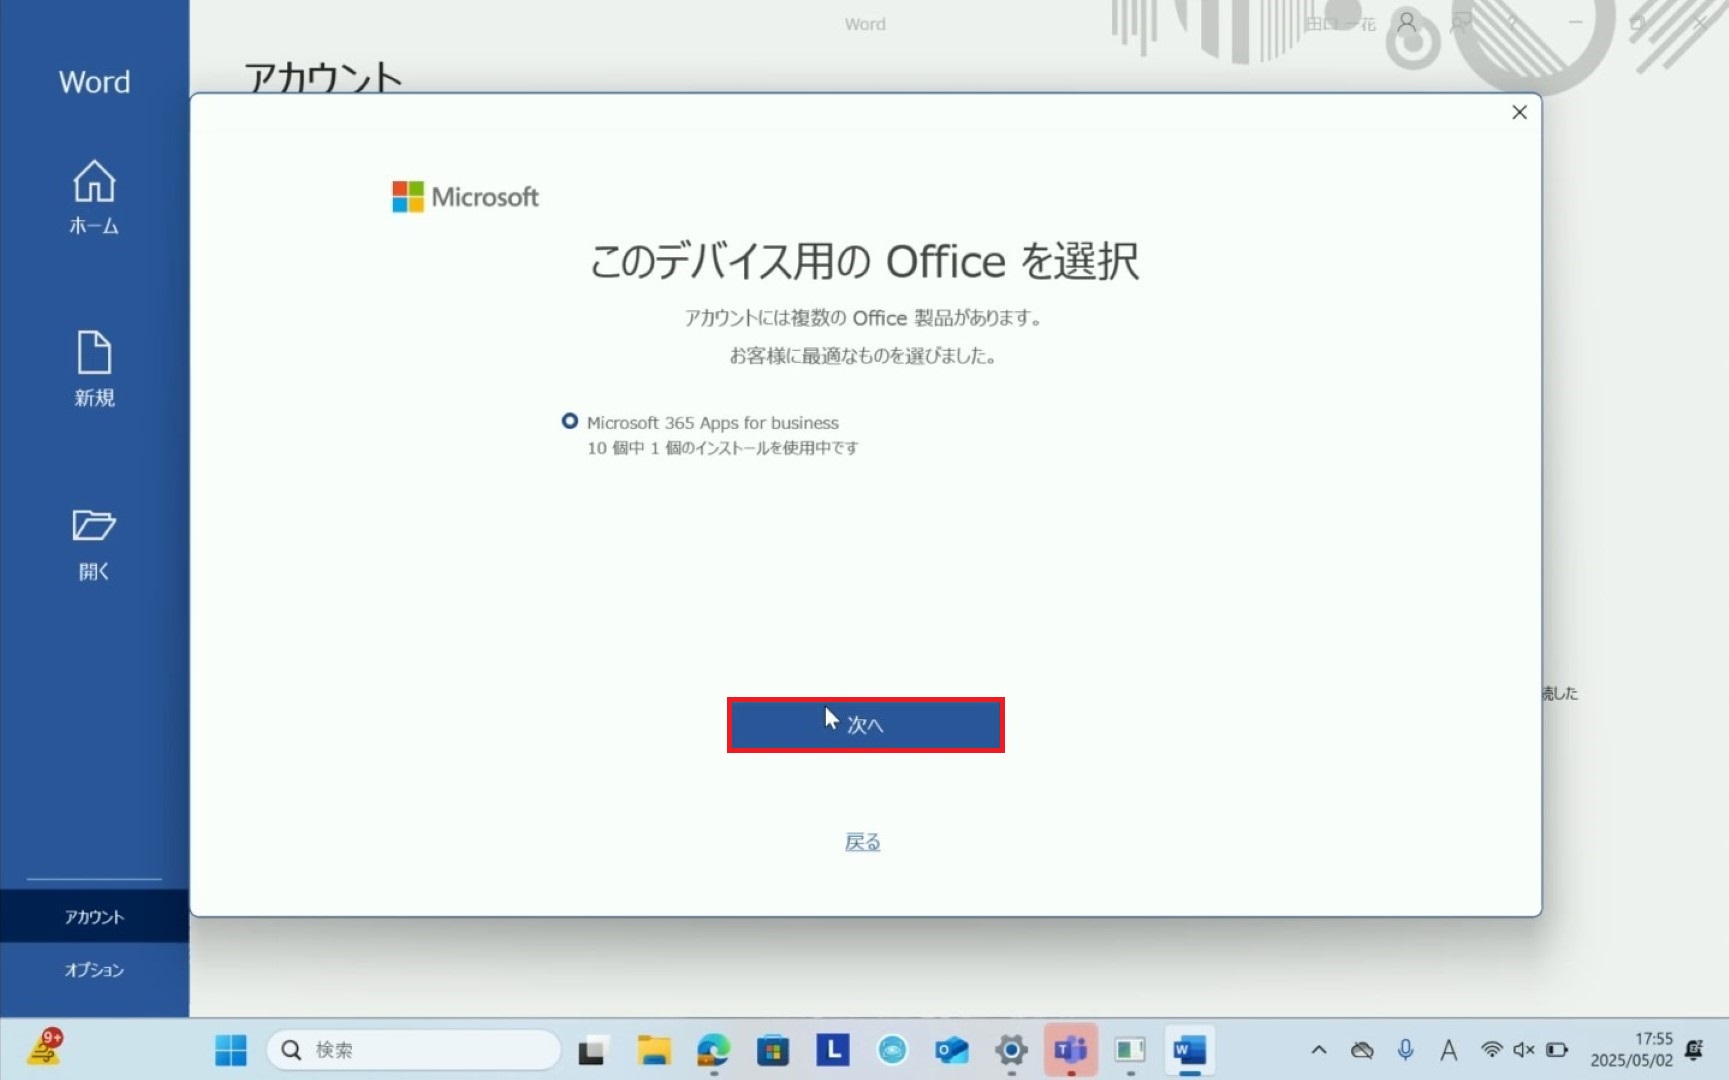The image size is (1729, 1080).
Task: Click the text 10 個中 1 個のインストールを使用中です
Action: [x=722, y=448]
